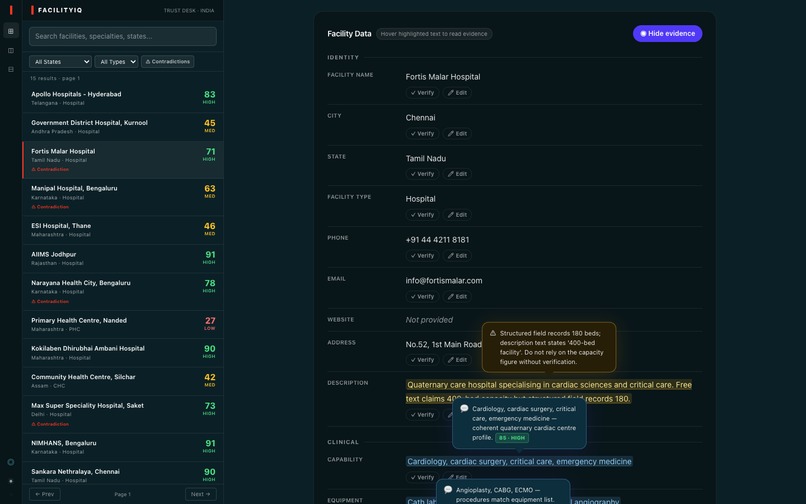The width and height of the screenshot is (806, 504).
Task: Verify the Address field
Action: pos(422,360)
